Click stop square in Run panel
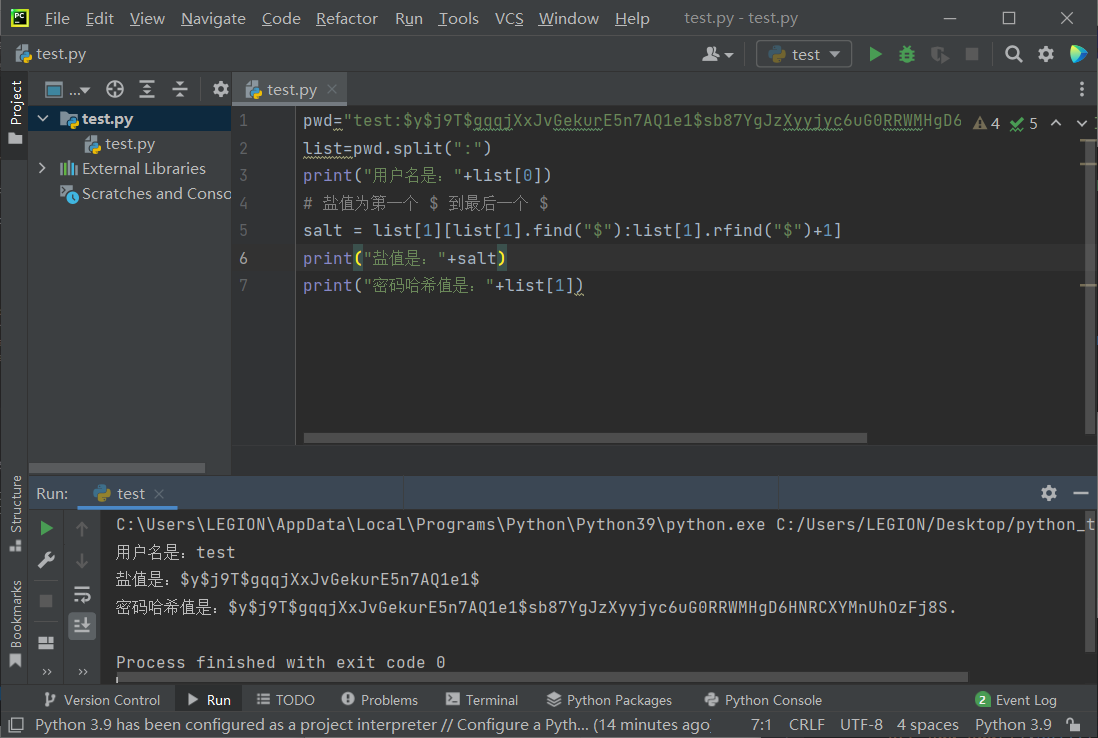Viewport: 1098px width, 738px height. (x=46, y=601)
